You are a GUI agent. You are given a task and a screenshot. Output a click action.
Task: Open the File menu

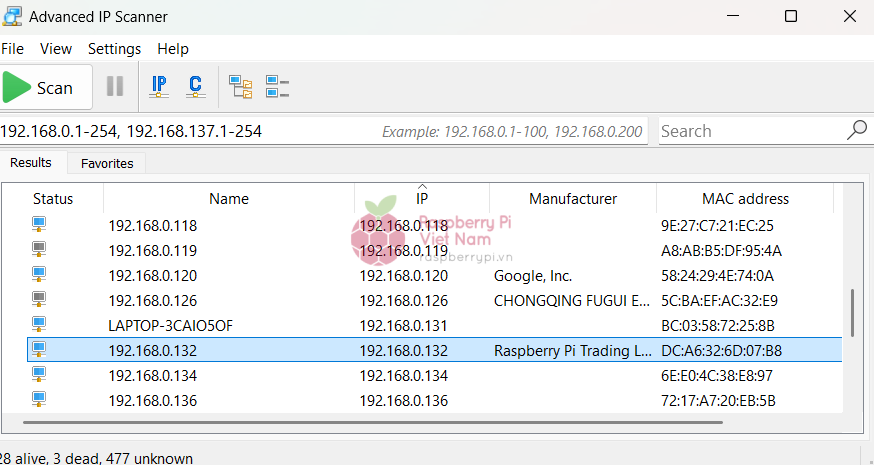[x=12, y=48]
